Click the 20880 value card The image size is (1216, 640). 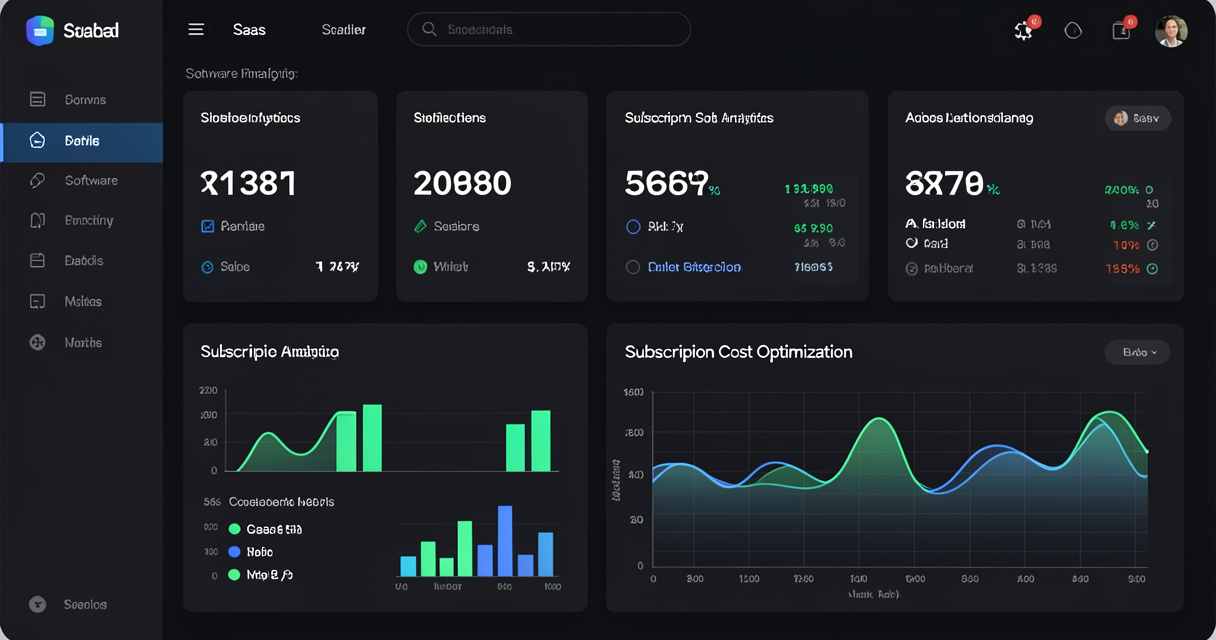[492, 196]
